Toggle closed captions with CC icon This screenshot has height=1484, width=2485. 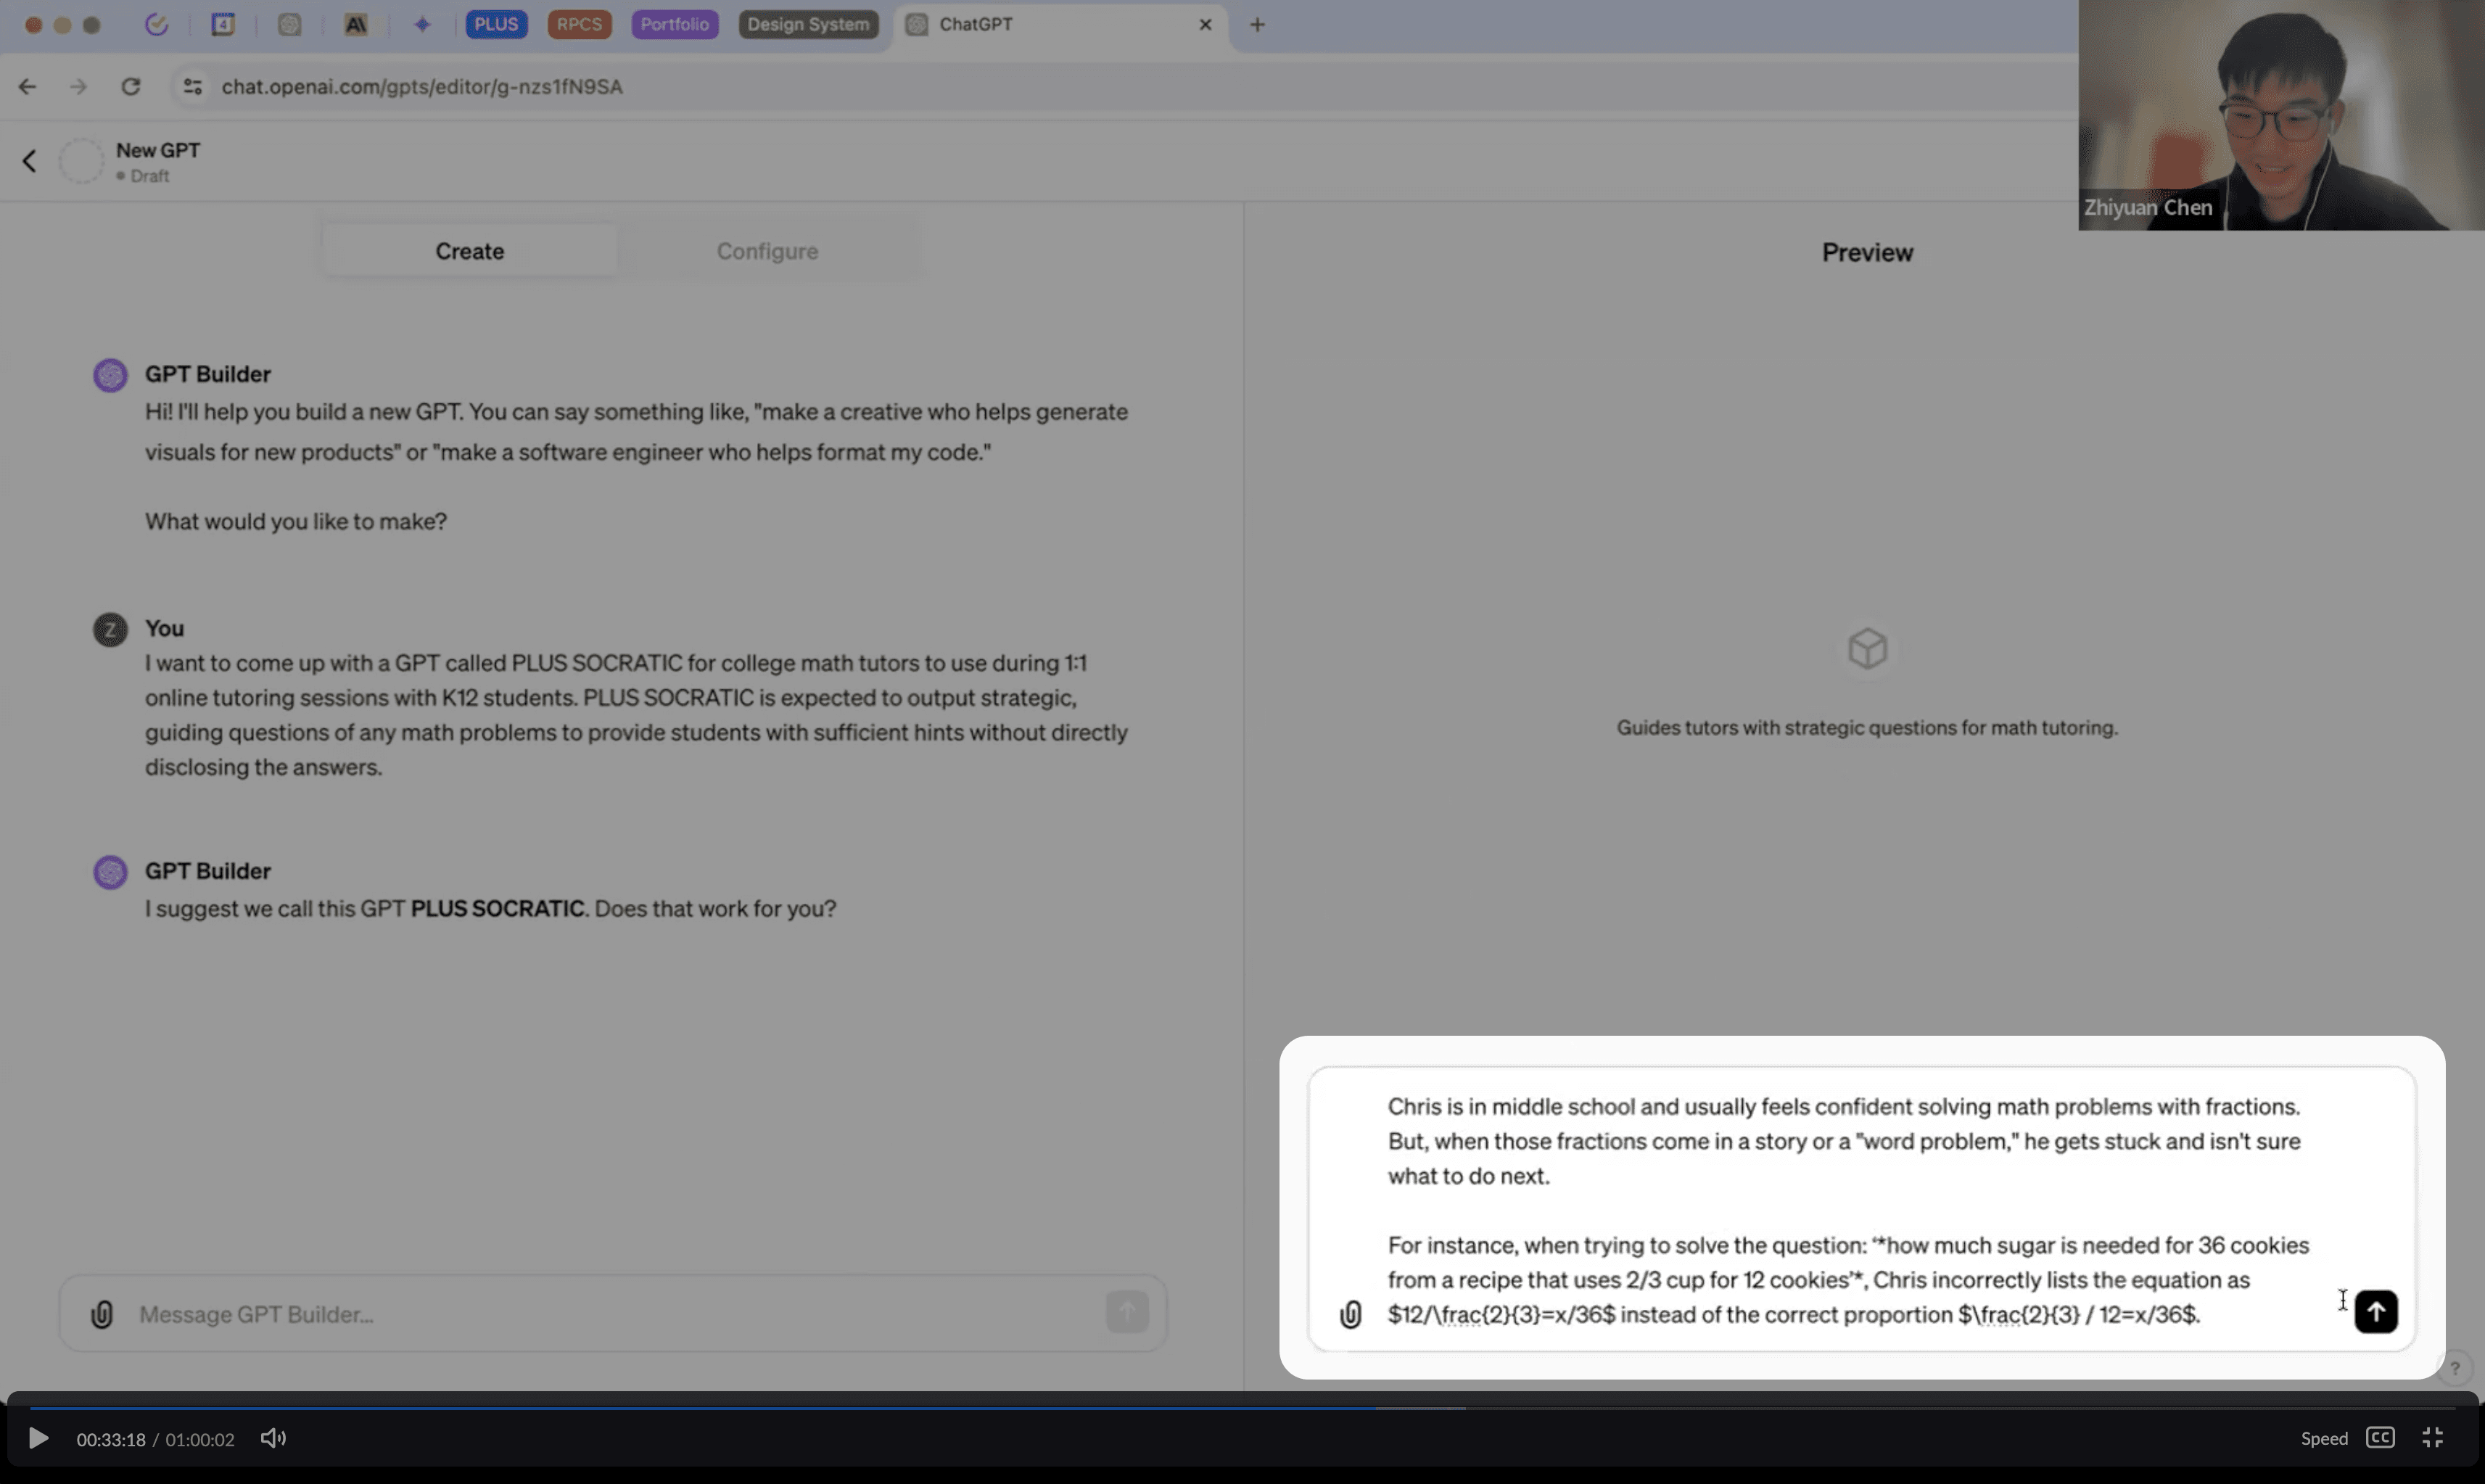point(2380,1438)
